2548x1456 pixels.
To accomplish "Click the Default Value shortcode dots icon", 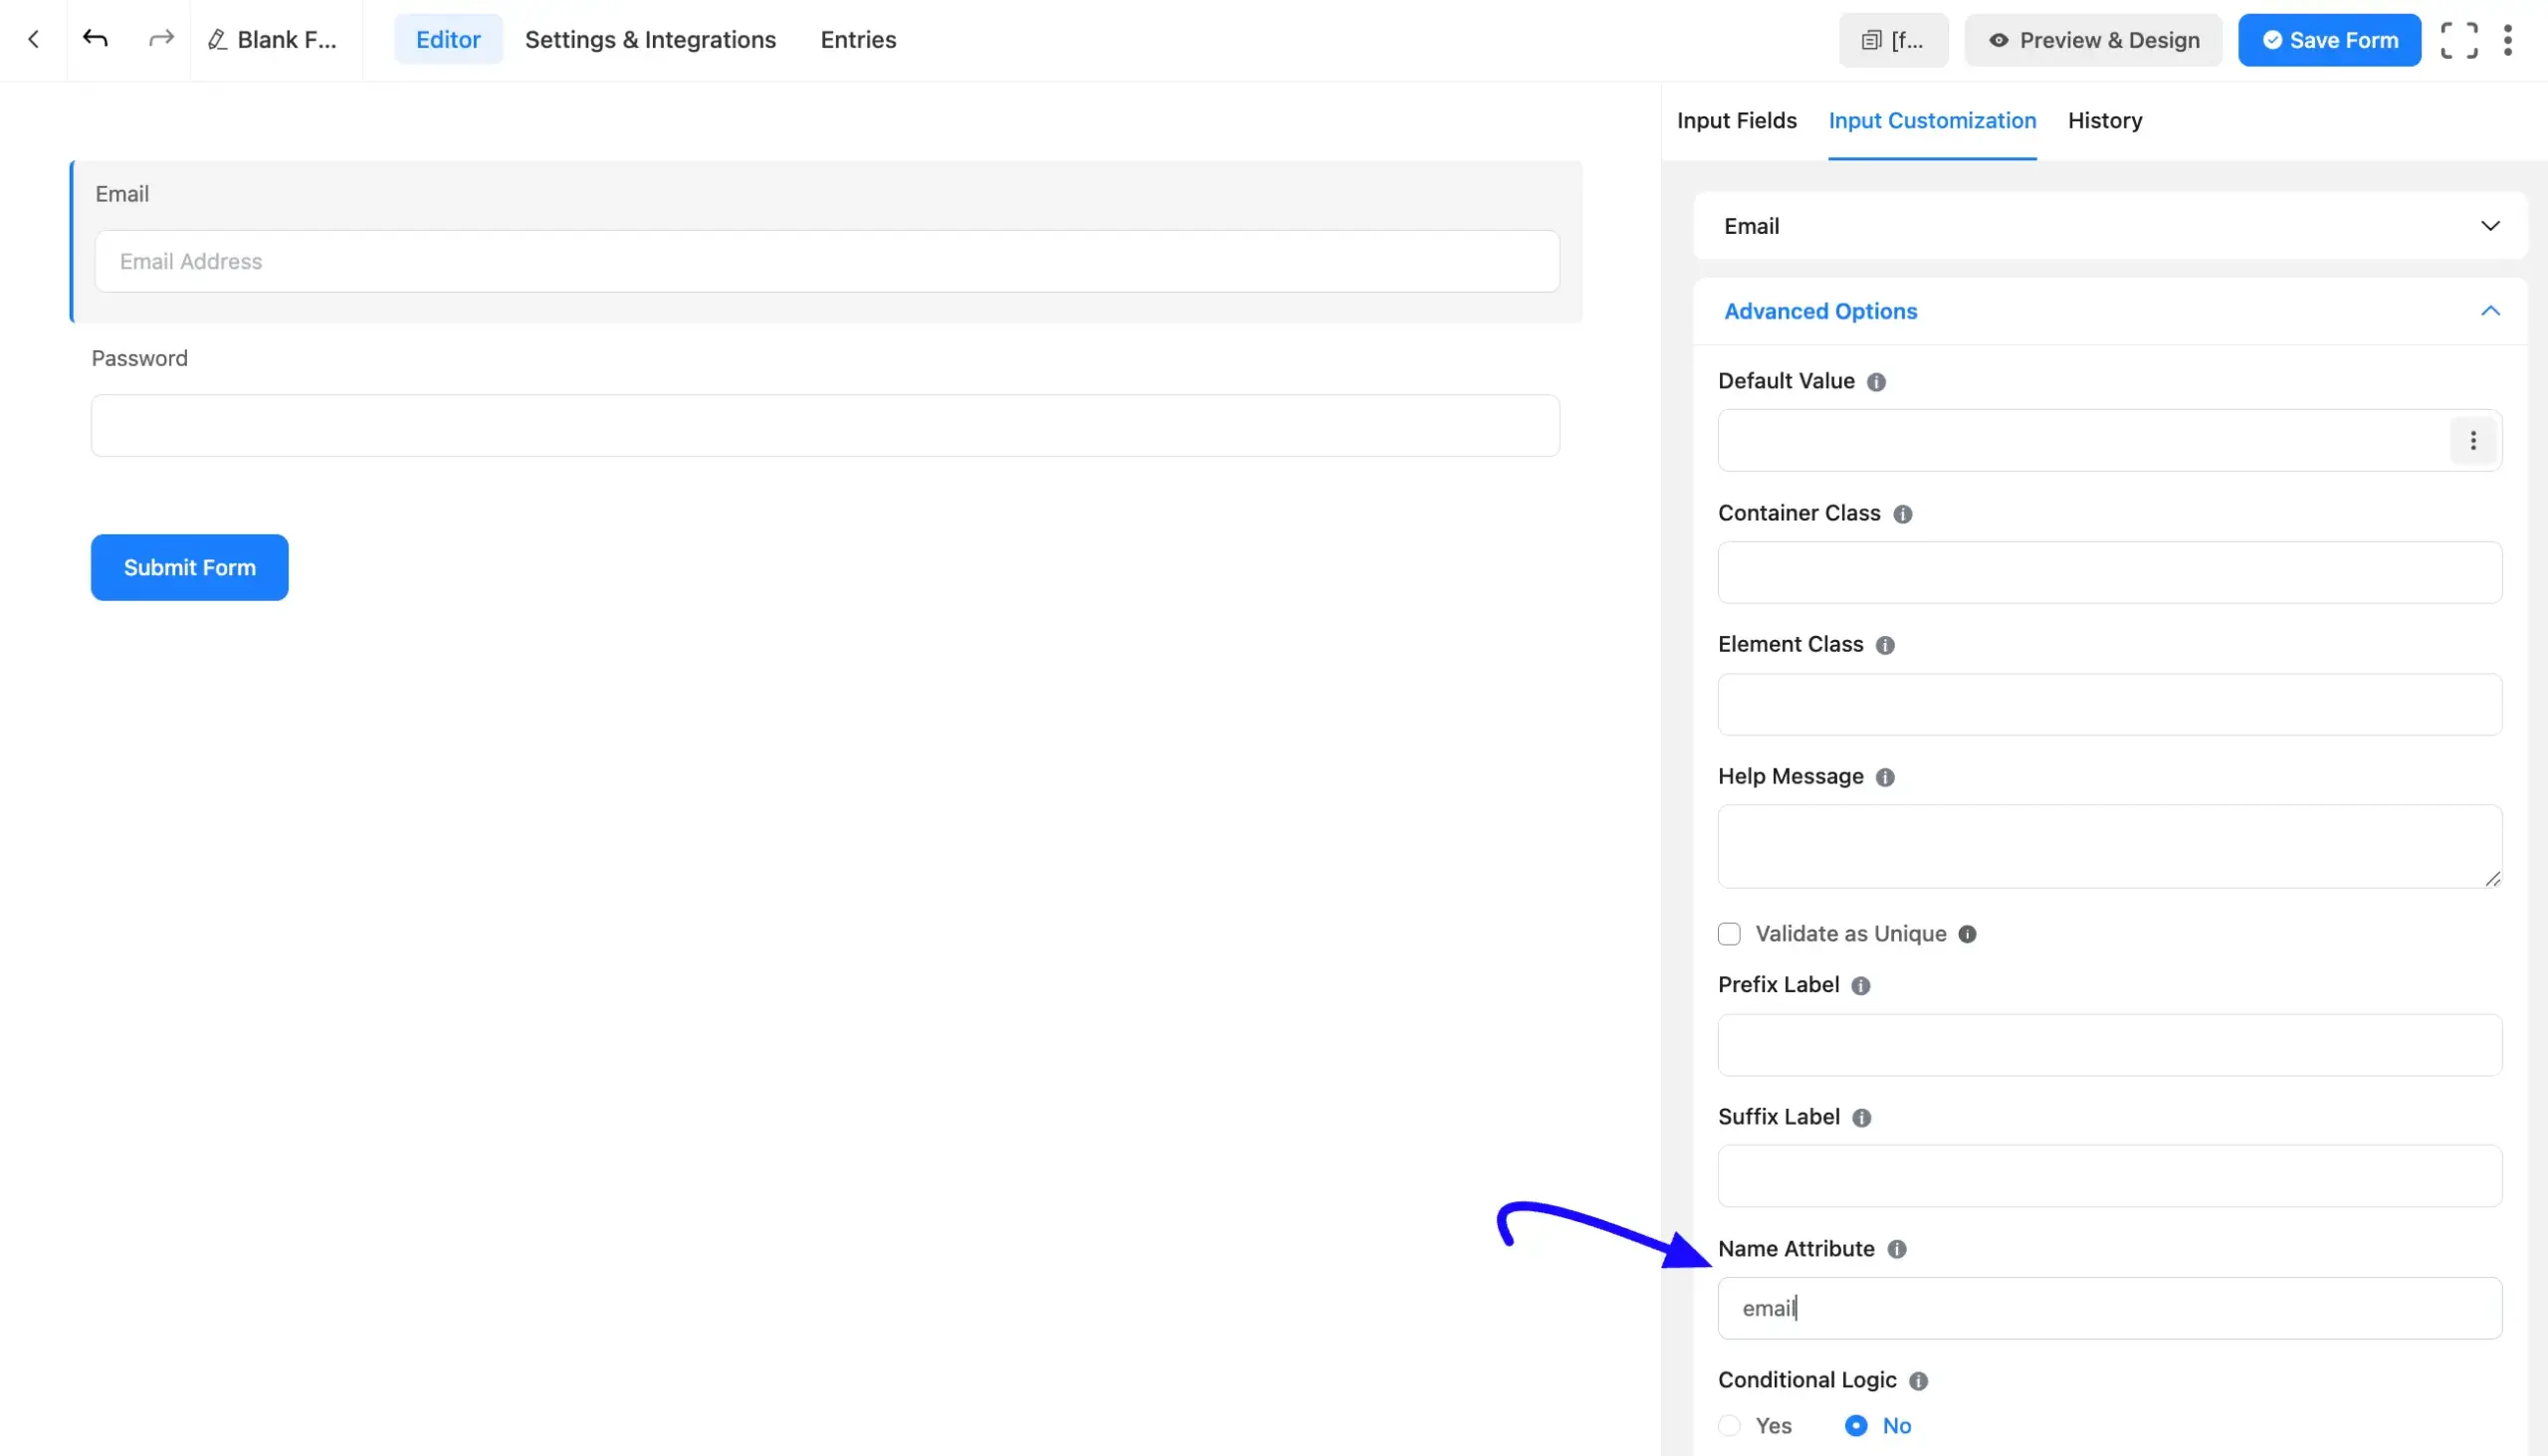I will pyautogui.click(x=2472, y=441).
